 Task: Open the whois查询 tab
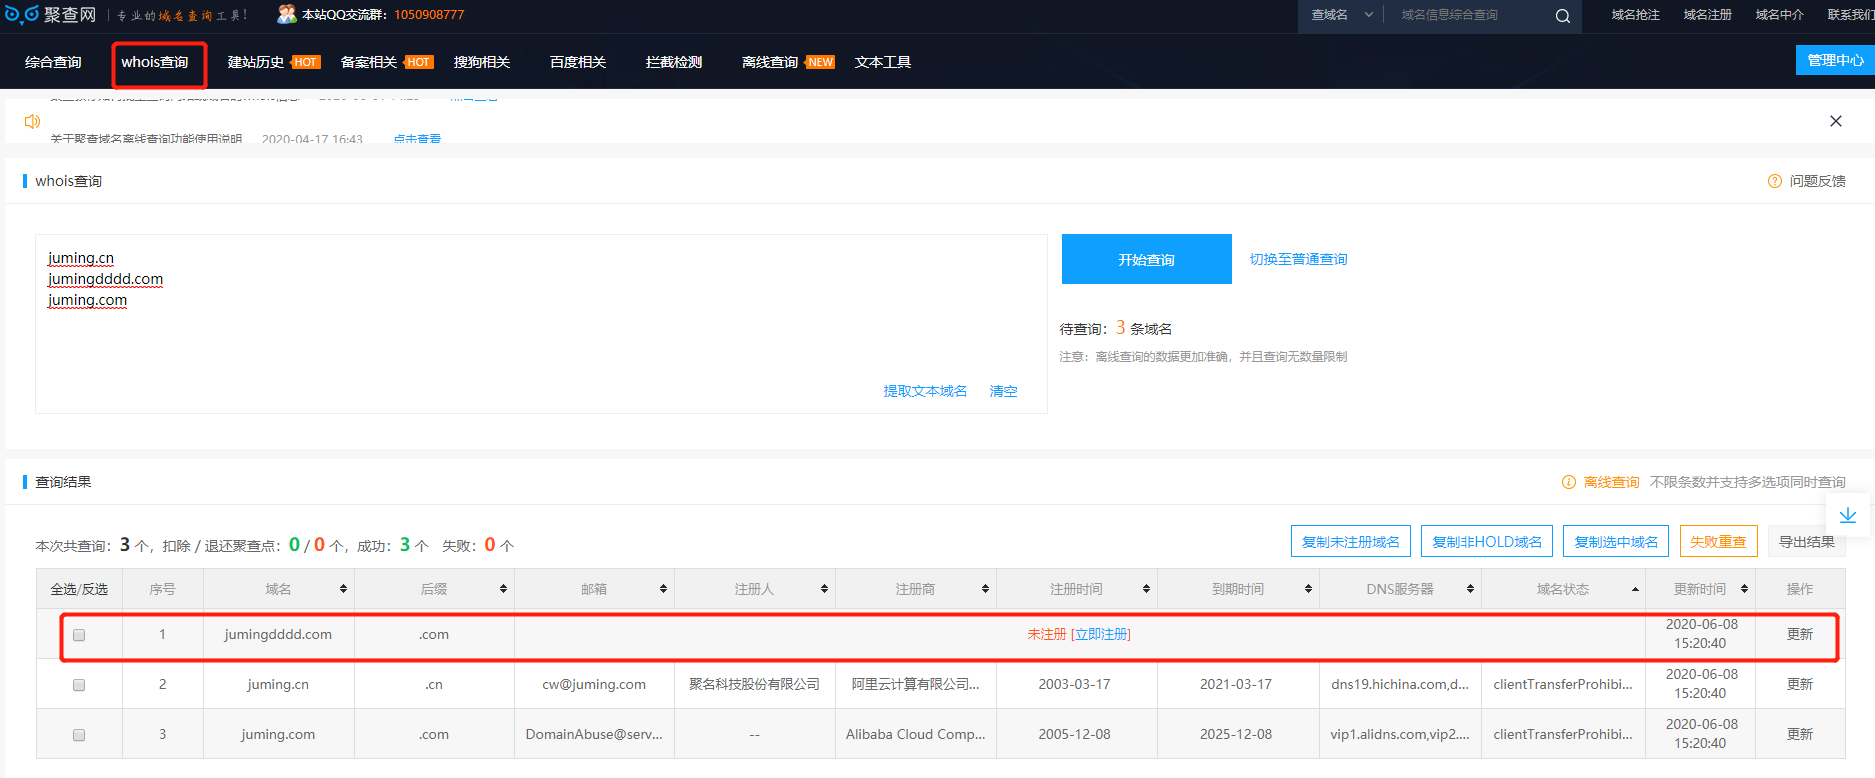[155, 62]
